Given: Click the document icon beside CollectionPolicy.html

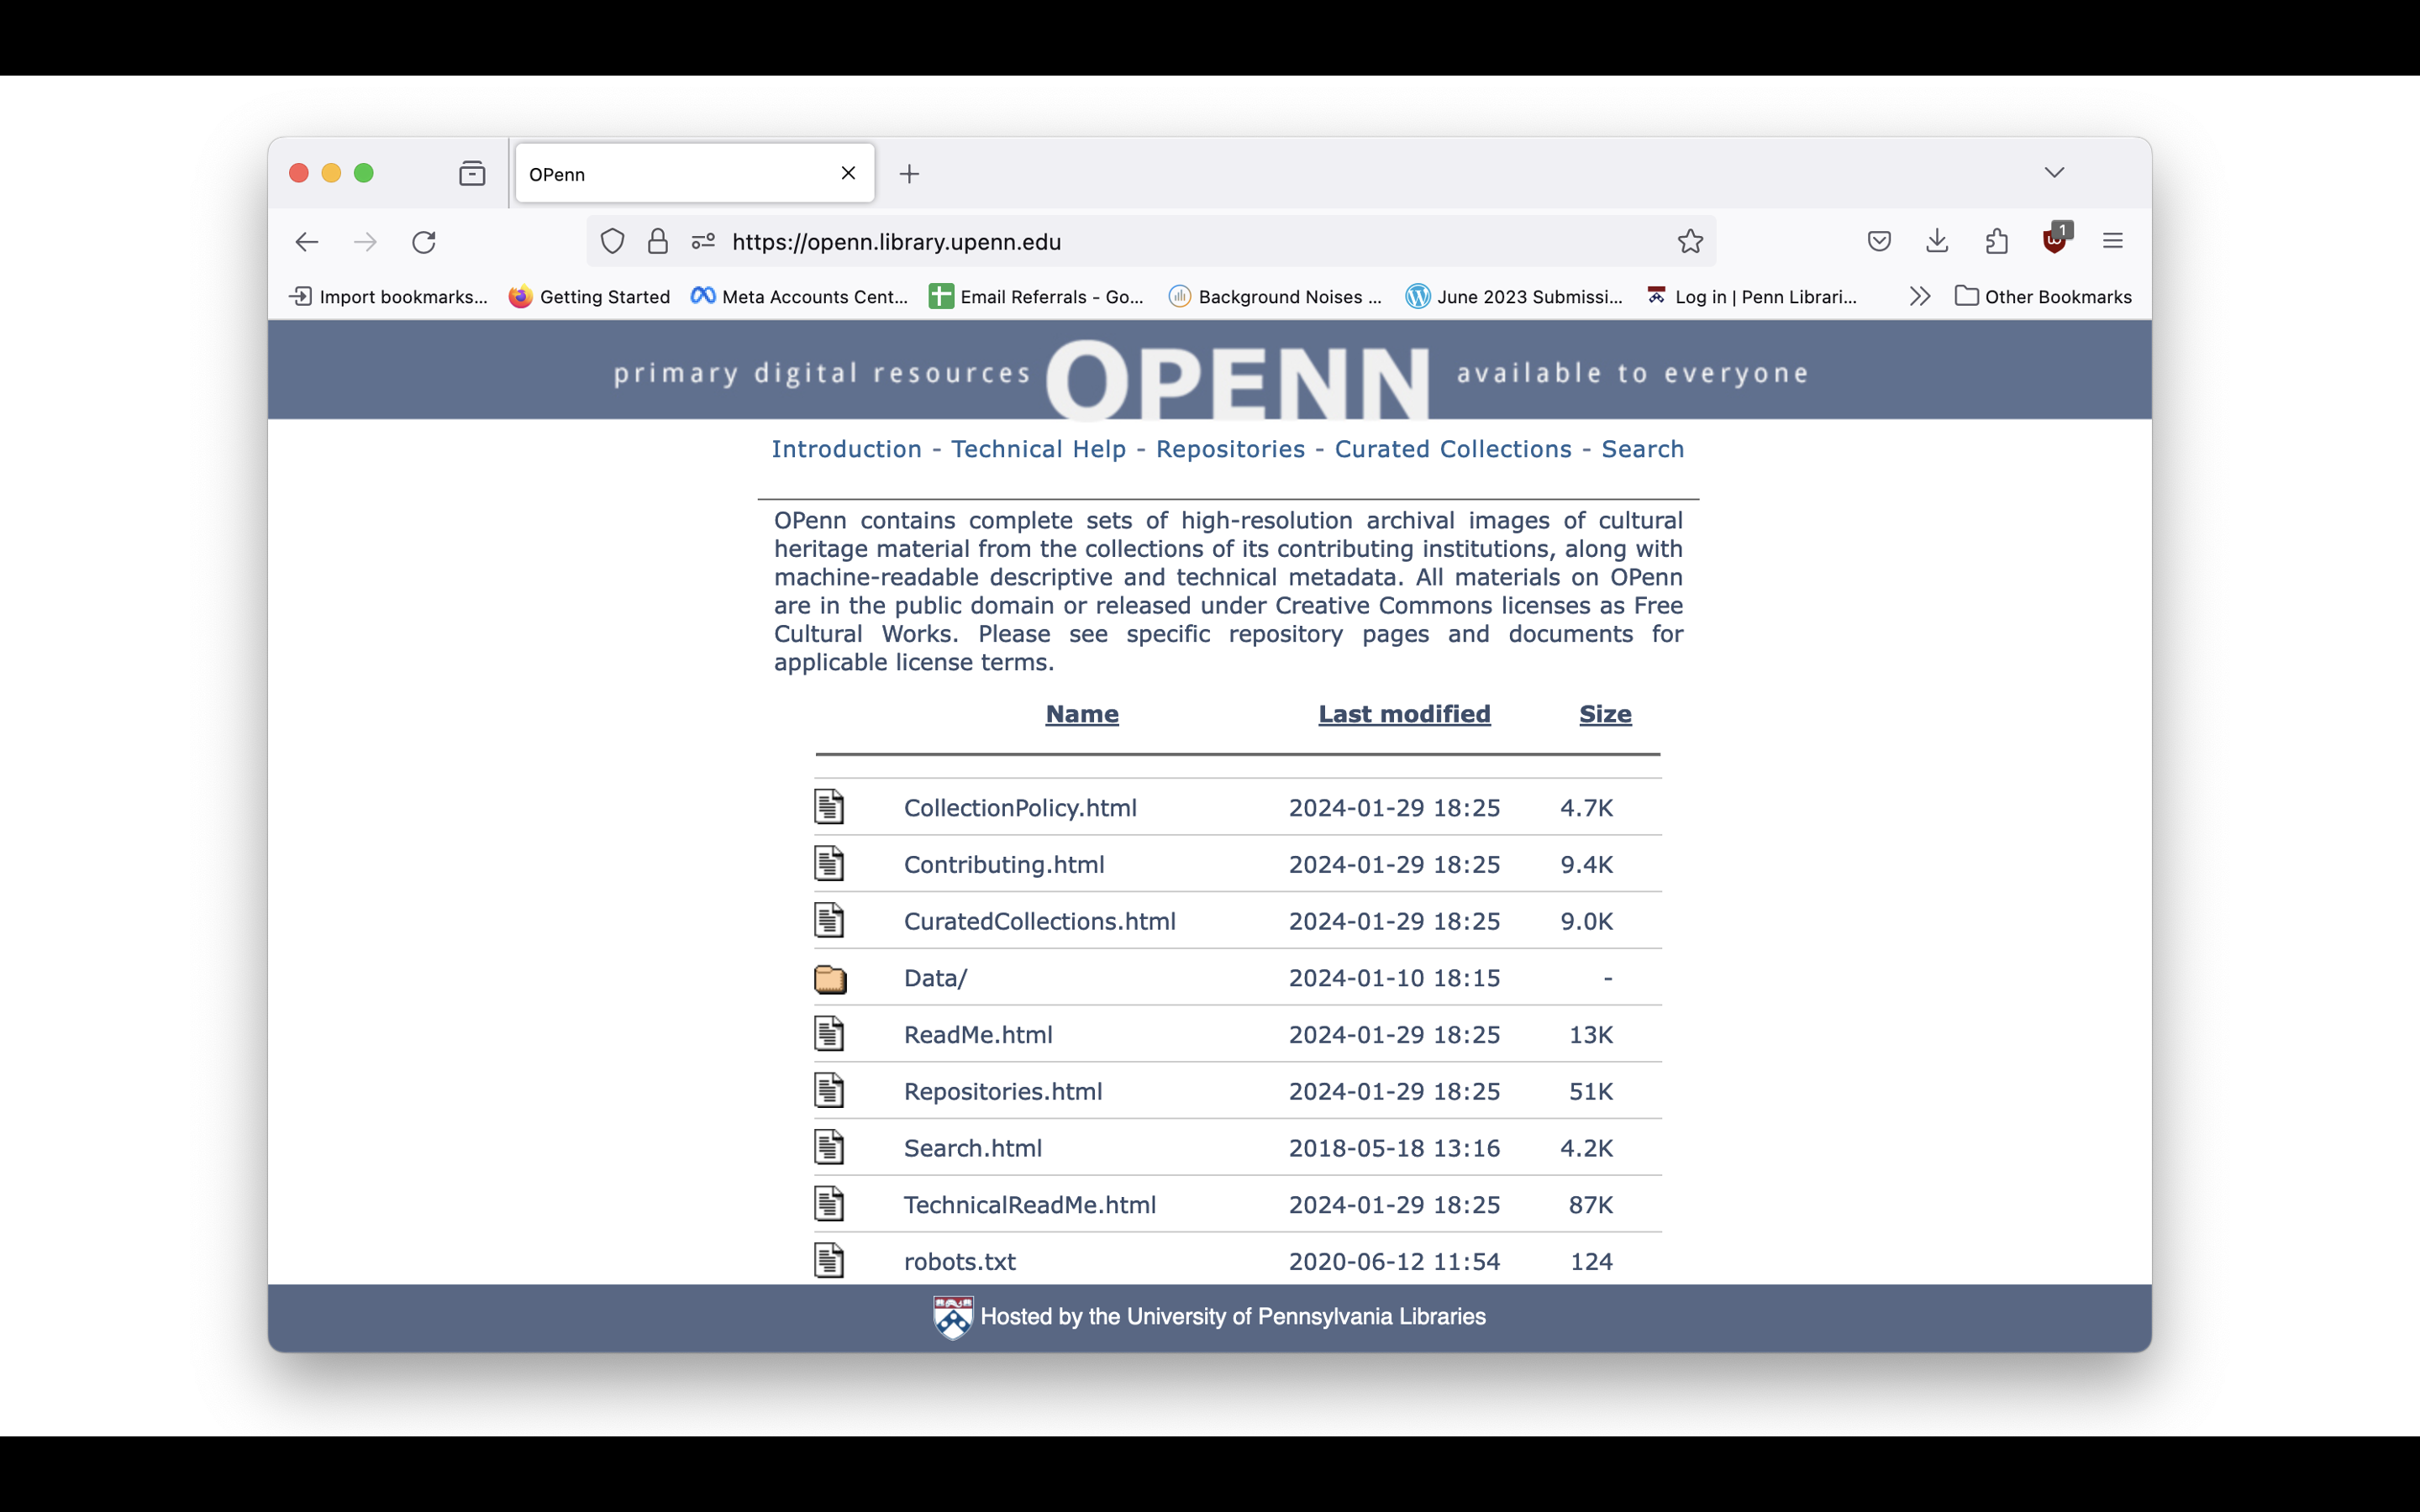Looking at the screenshot, I should click(x=829, y=807).
